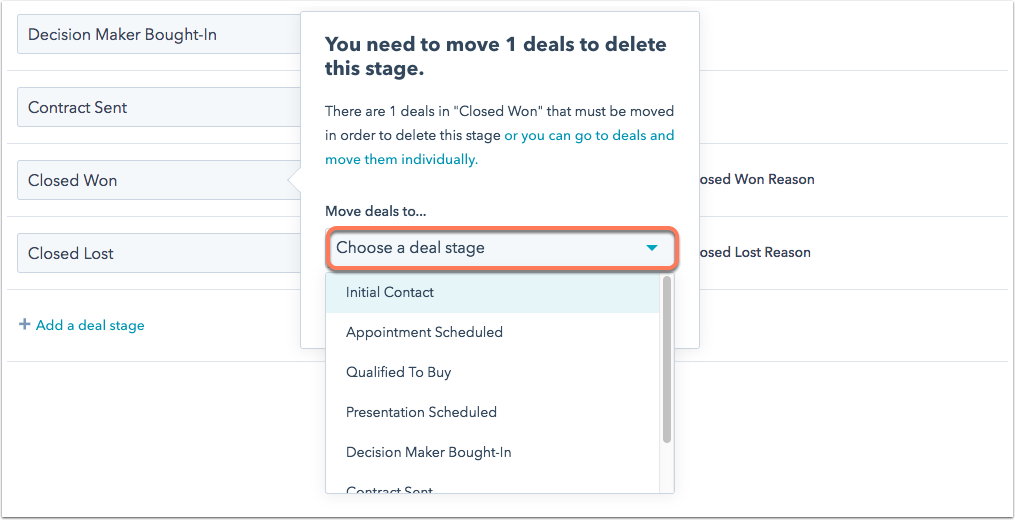Choose Decision Maker Bought-In in dropdown list
The image size is (1015, 520).
coord(428,452)
